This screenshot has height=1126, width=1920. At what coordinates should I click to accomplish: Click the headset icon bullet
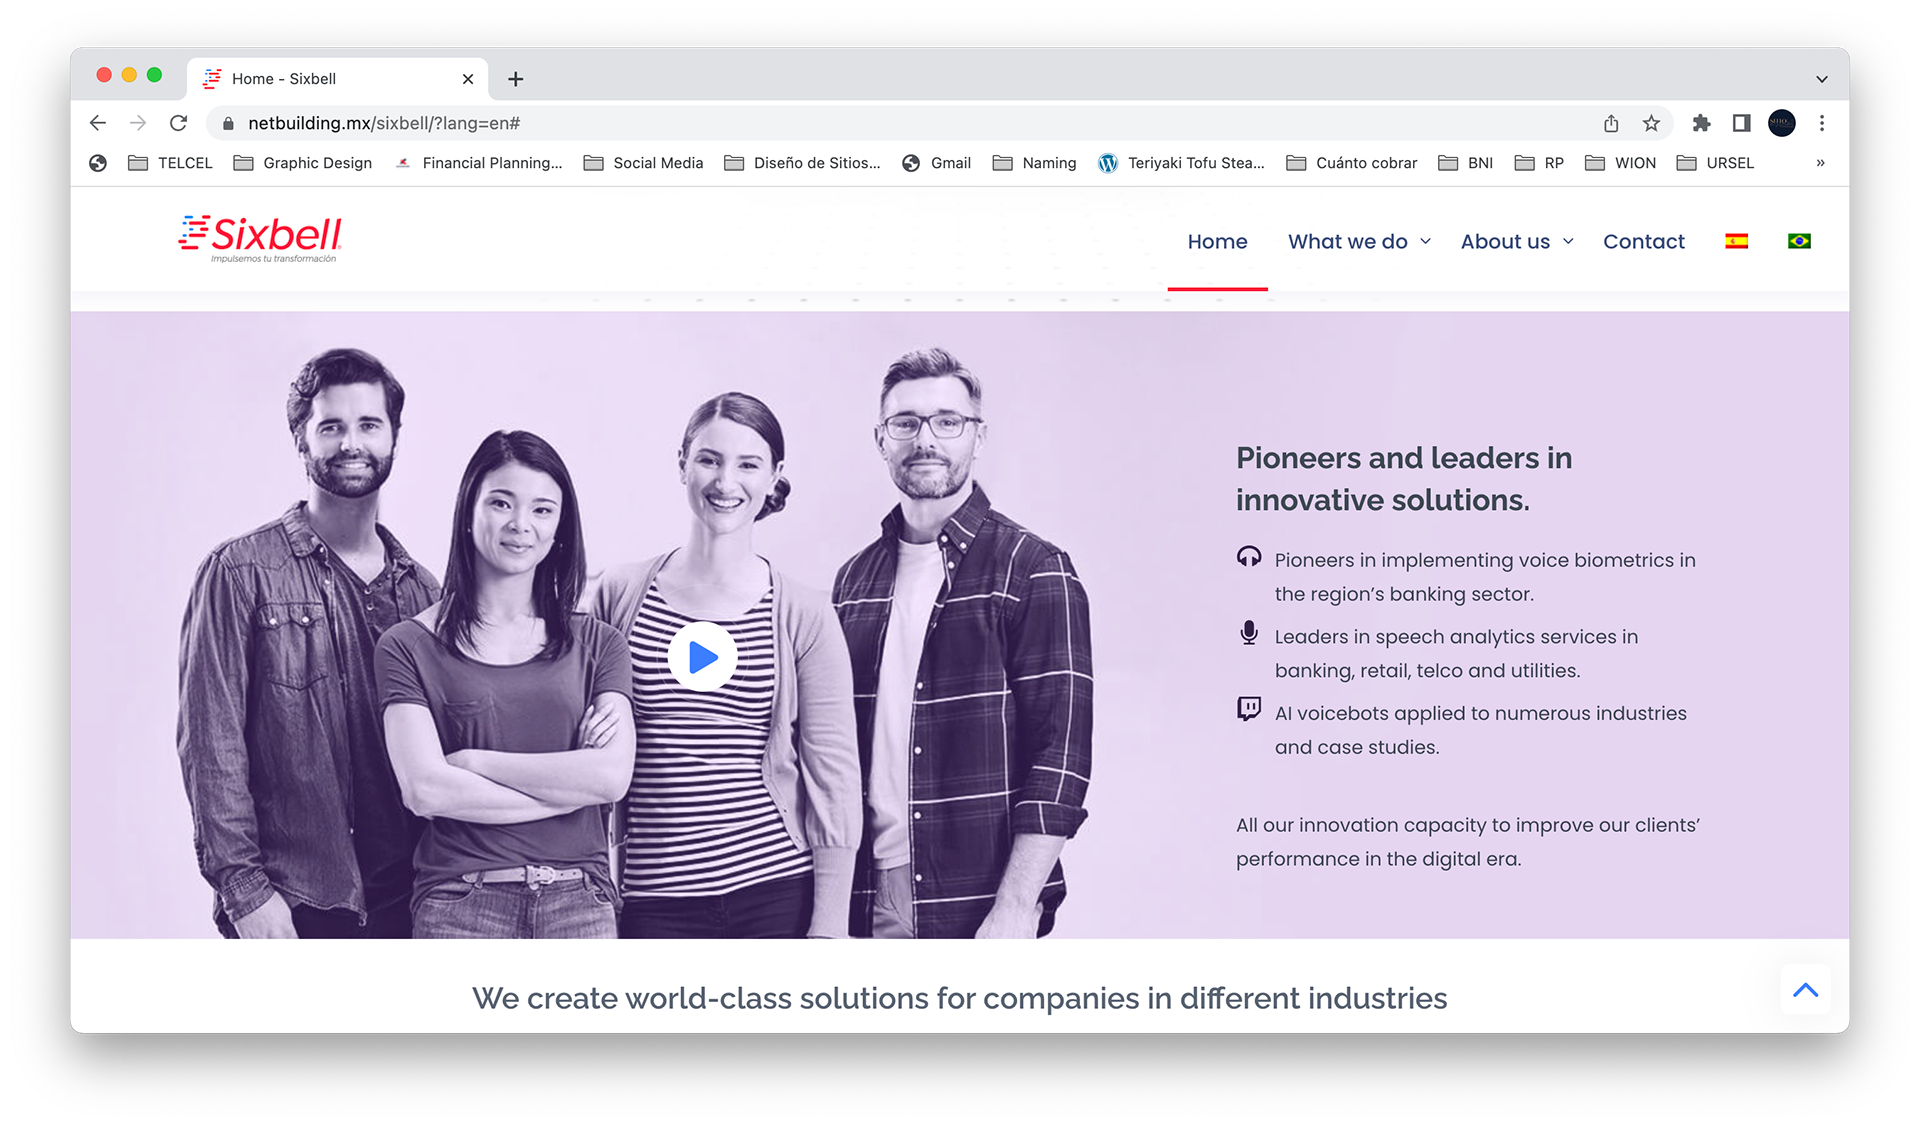click(1249, 557)
